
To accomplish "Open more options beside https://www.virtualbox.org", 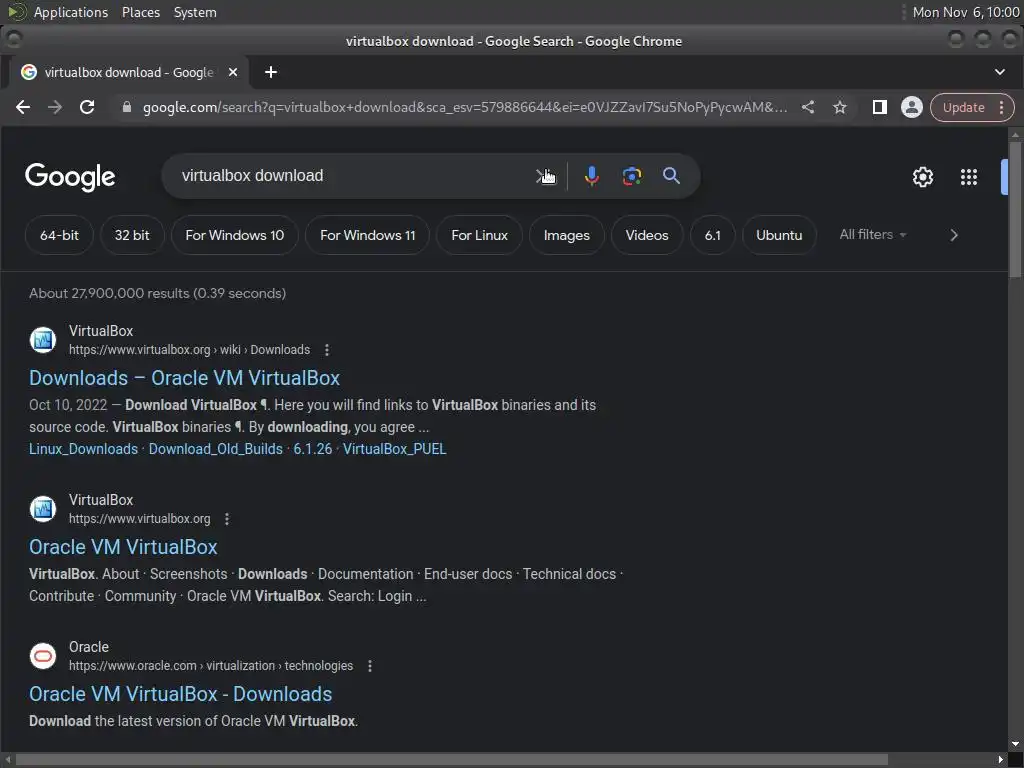I will (x=227, y=519).
